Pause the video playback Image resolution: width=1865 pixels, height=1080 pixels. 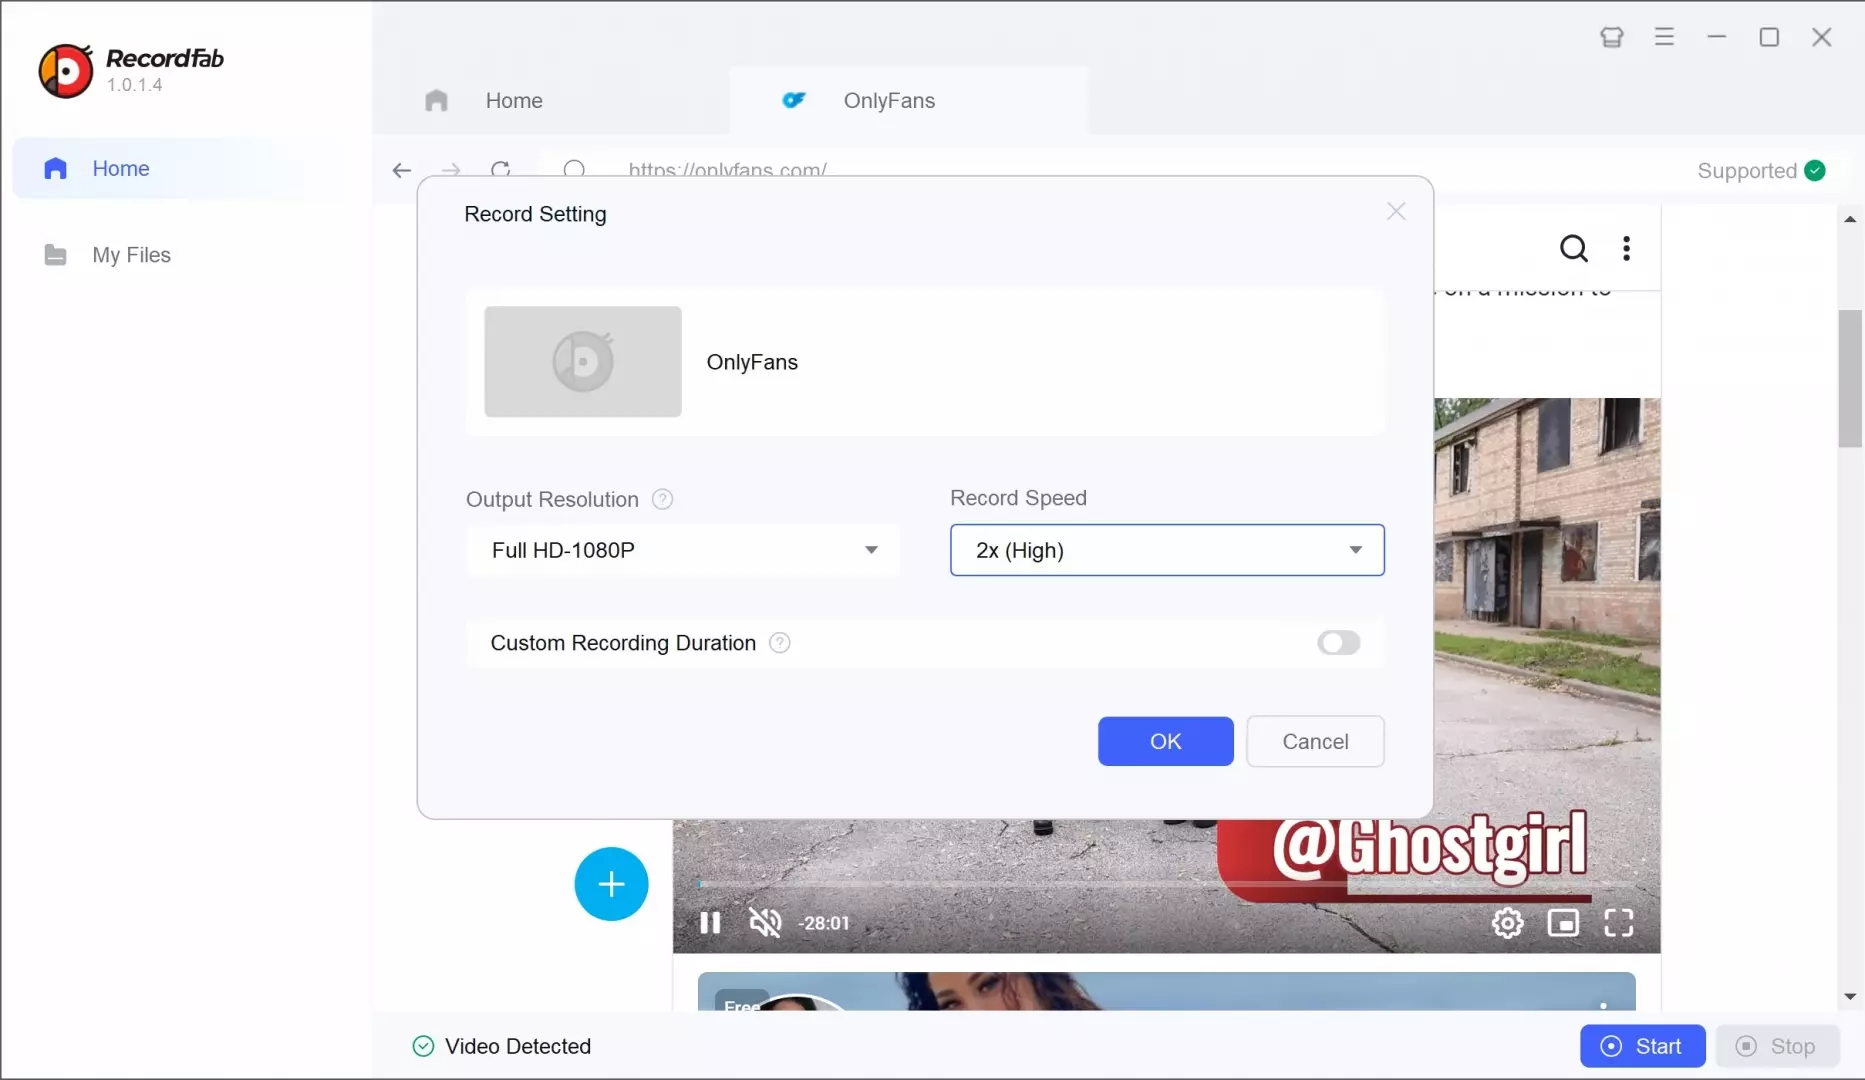tap(710, 923)
